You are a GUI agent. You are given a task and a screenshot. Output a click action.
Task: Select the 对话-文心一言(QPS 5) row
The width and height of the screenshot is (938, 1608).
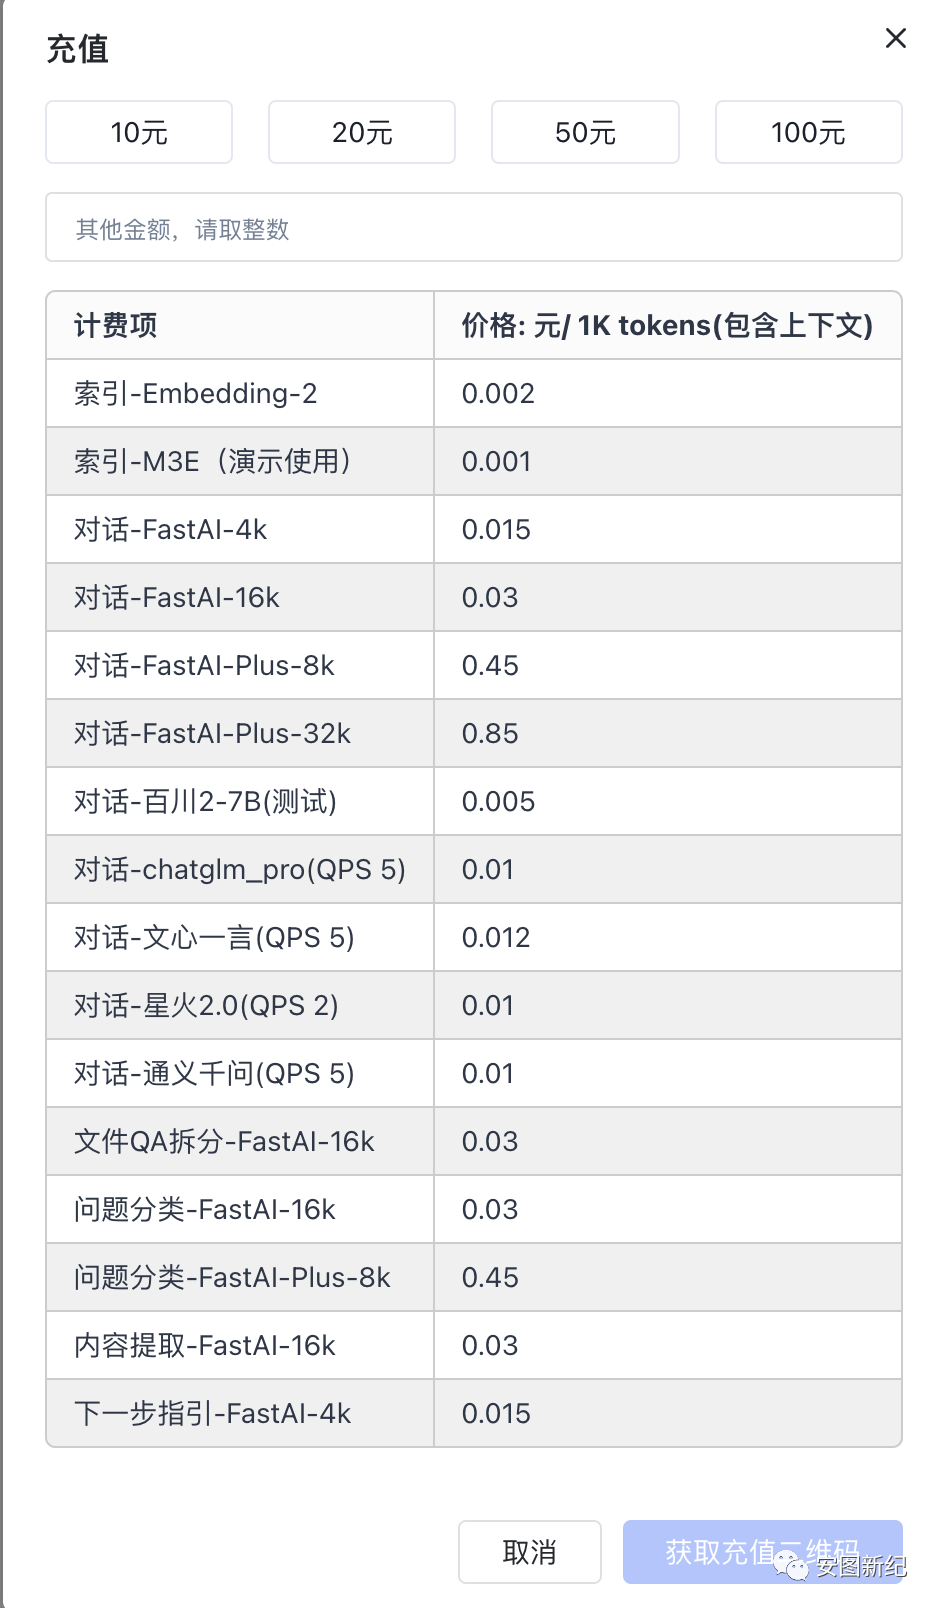tap(214, 938)
